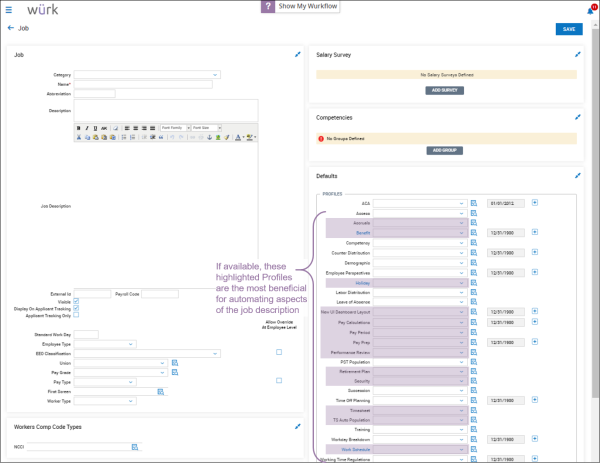Insert anchor in editor toolbar
This screenshot has width=600, height=463.
pos(209,137)
